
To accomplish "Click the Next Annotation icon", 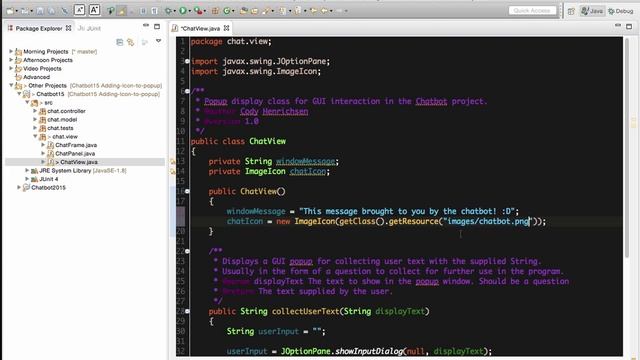I will 282,11.
